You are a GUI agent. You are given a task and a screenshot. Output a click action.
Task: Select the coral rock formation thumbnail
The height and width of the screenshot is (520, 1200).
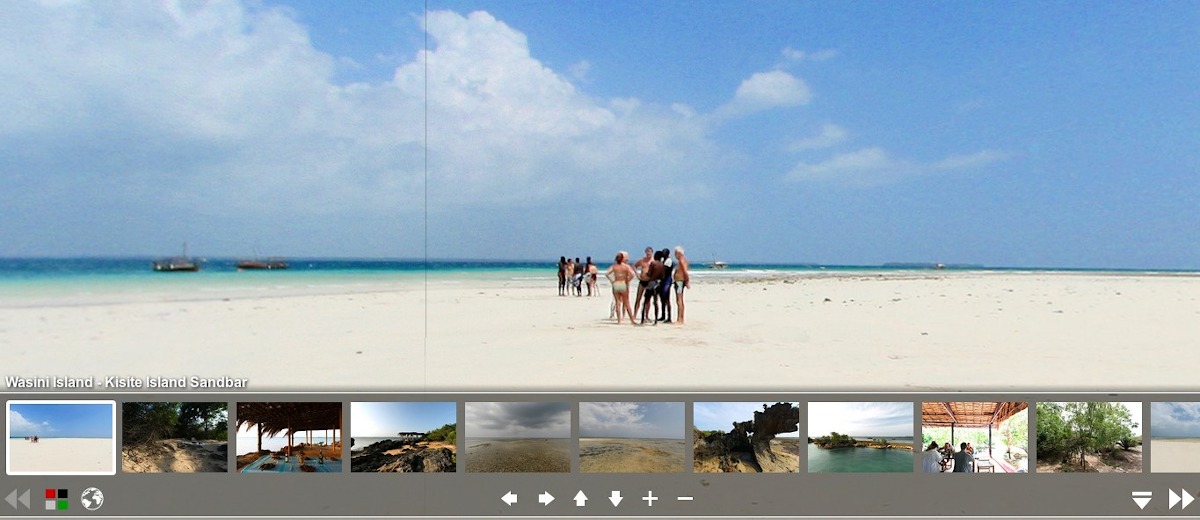click(x=746, y=437)
